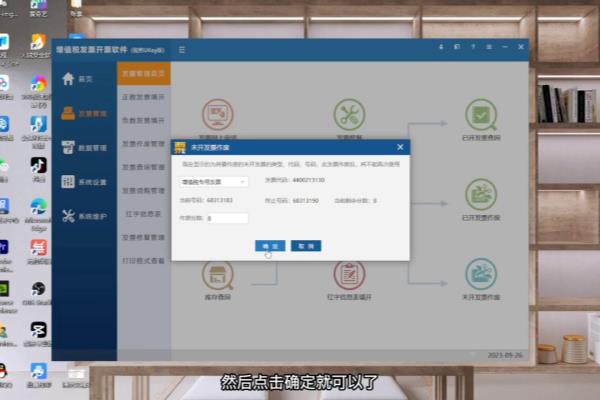Click the 作废份数 input field
This screenshot has height=400, width=600.
227,218
